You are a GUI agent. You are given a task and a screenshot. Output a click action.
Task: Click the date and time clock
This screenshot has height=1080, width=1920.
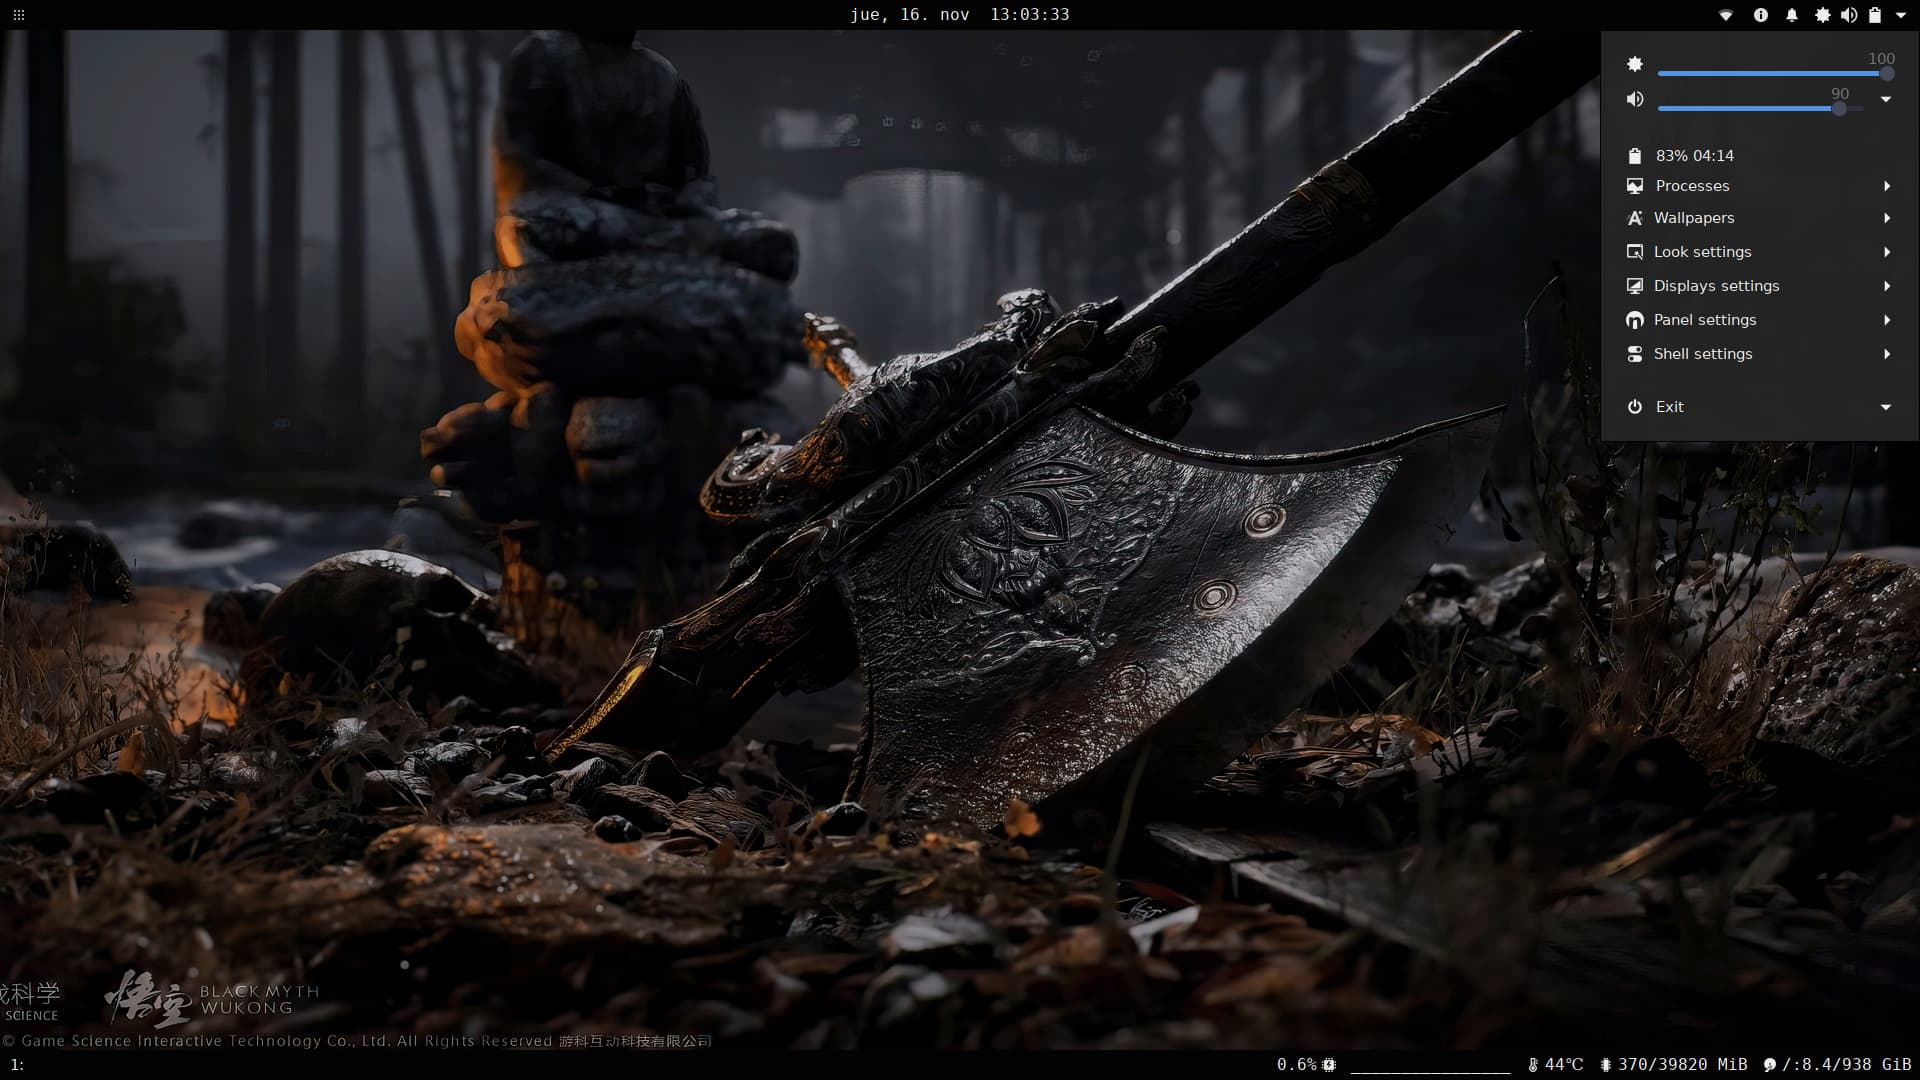(x=959, y=15)
